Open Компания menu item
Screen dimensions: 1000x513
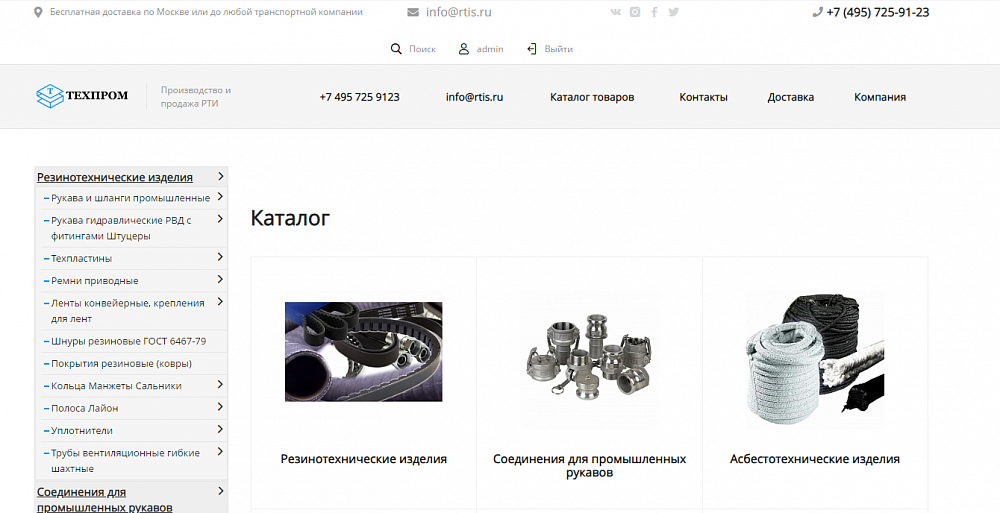(880, 97)
